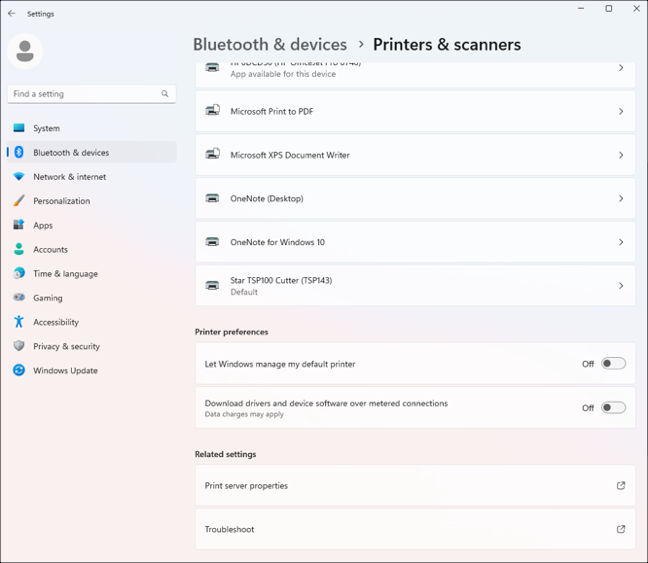Click the Privacy shield icon
This screenshot has height=563, width=648.
(x=19, y=346)
